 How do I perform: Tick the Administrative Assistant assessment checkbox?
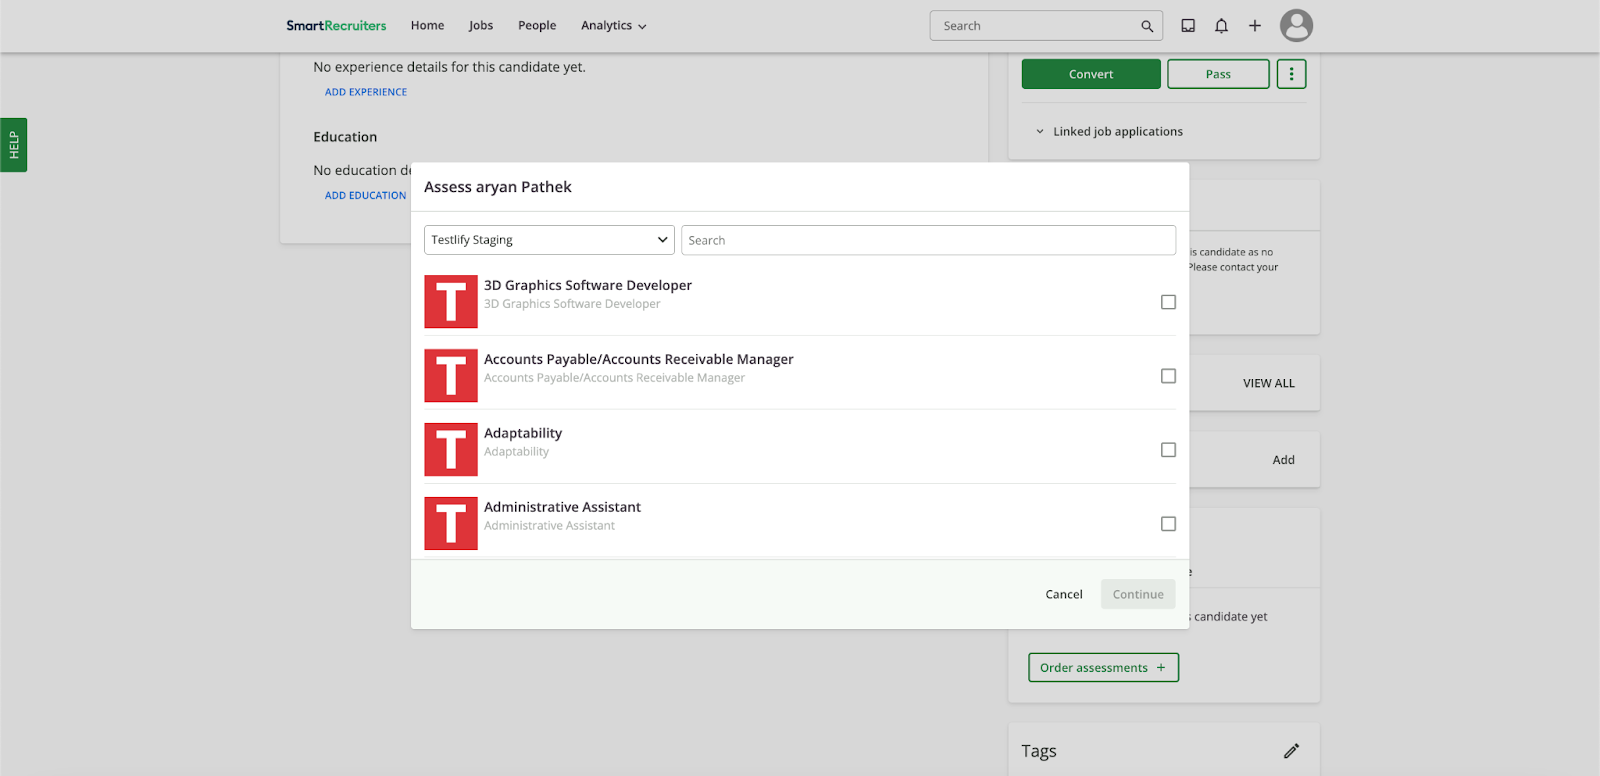(1168, 524)
